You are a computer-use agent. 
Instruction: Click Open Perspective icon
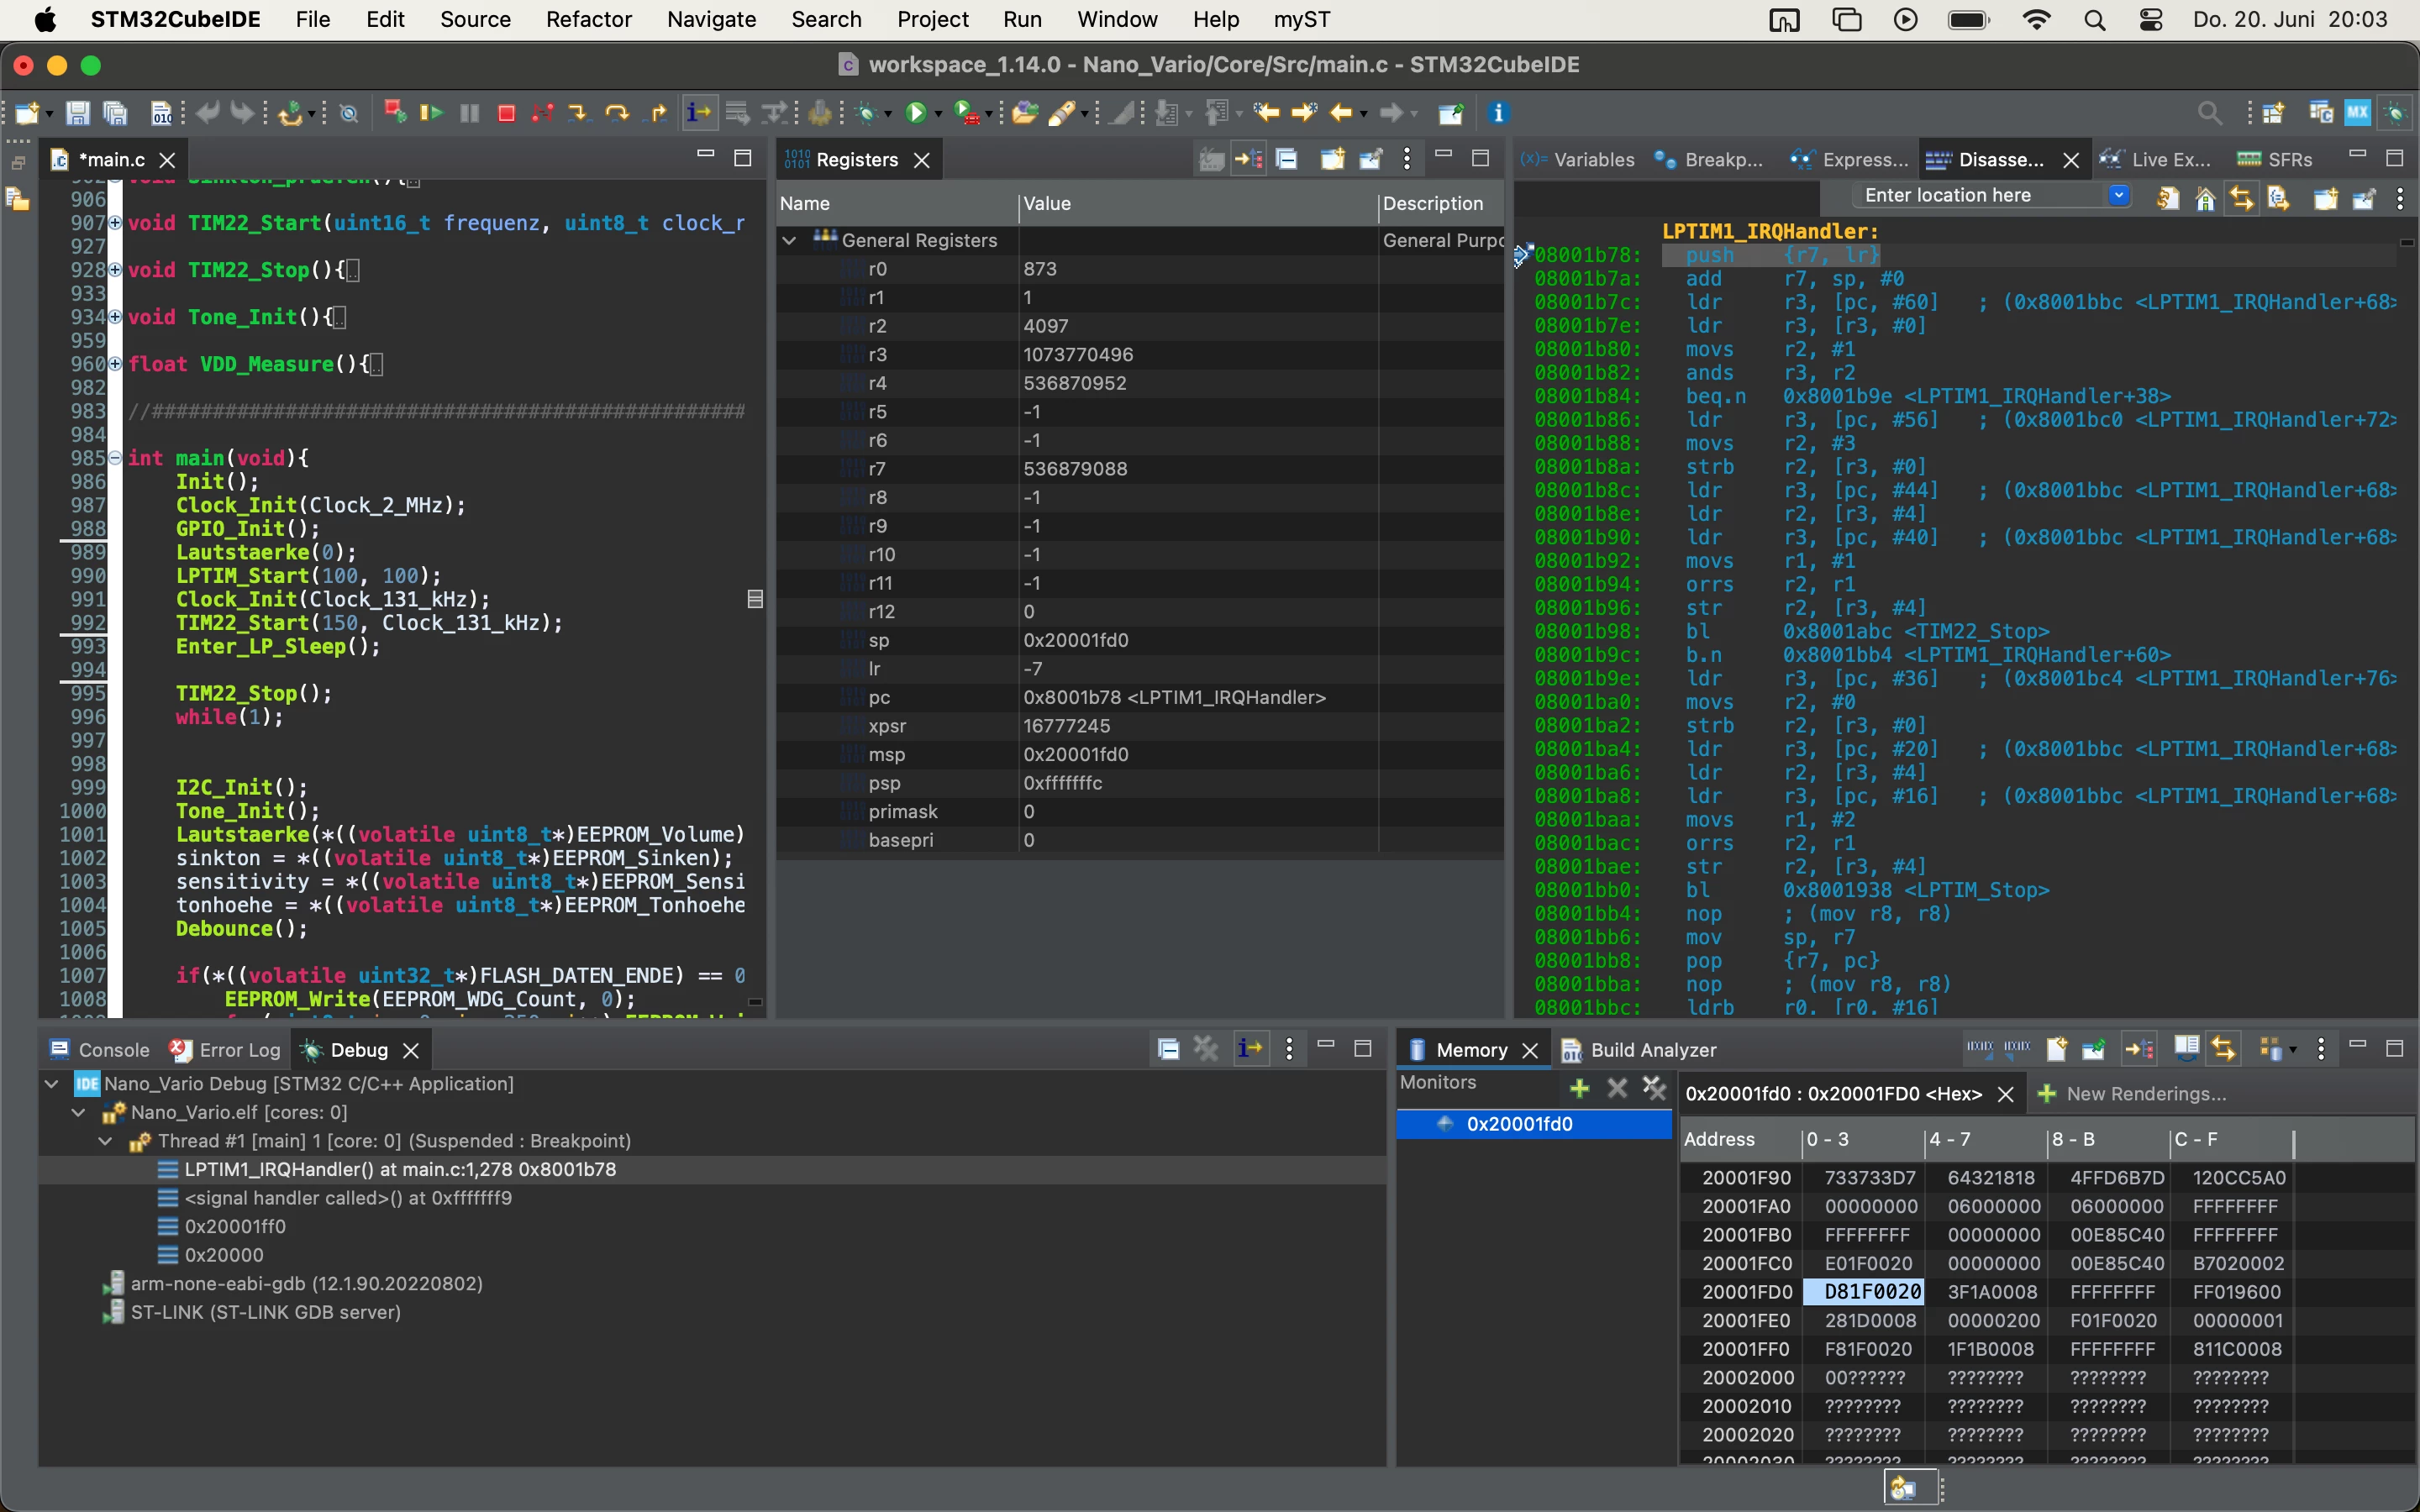pos(2273,113)
